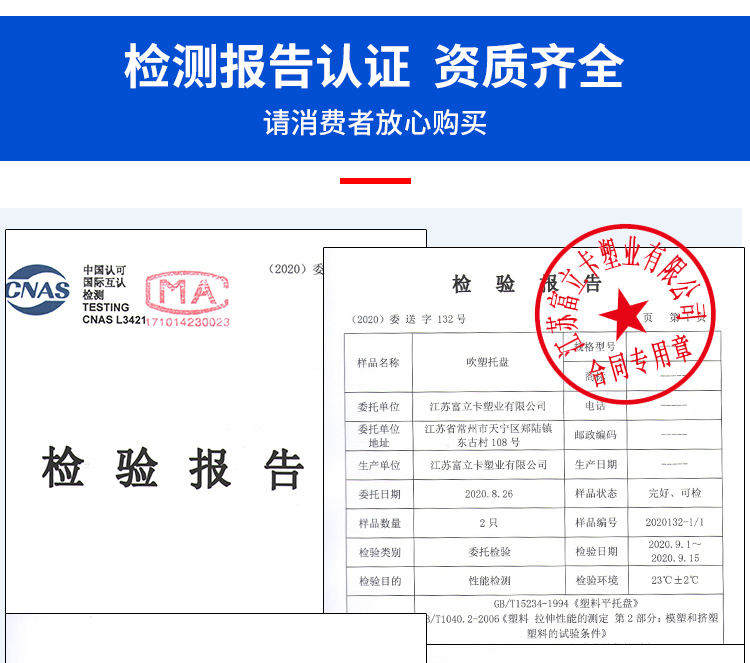Click the standard GB/T15234-1994《塑料平托盘》
This screenshot has height=663, width=750.
(x=566, y=603)
